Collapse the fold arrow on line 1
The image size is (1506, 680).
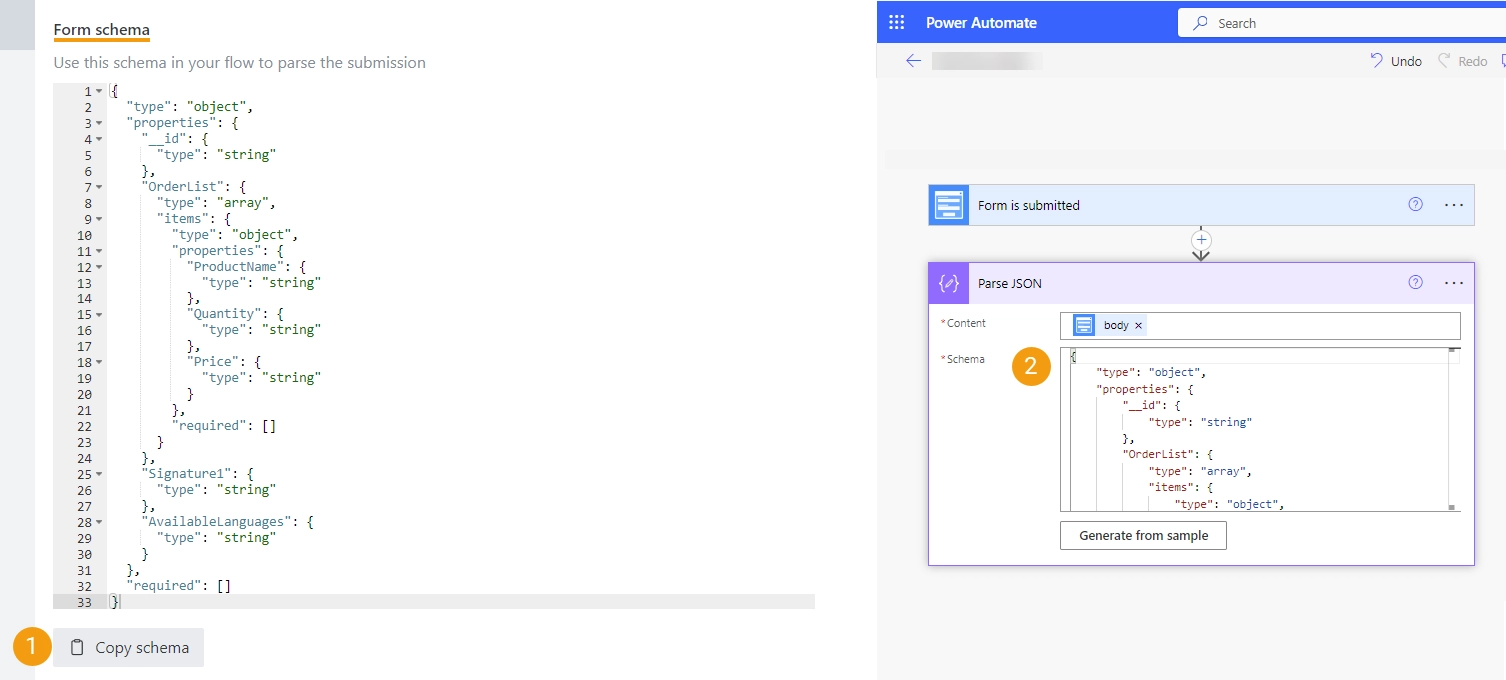tap(99, 92)
